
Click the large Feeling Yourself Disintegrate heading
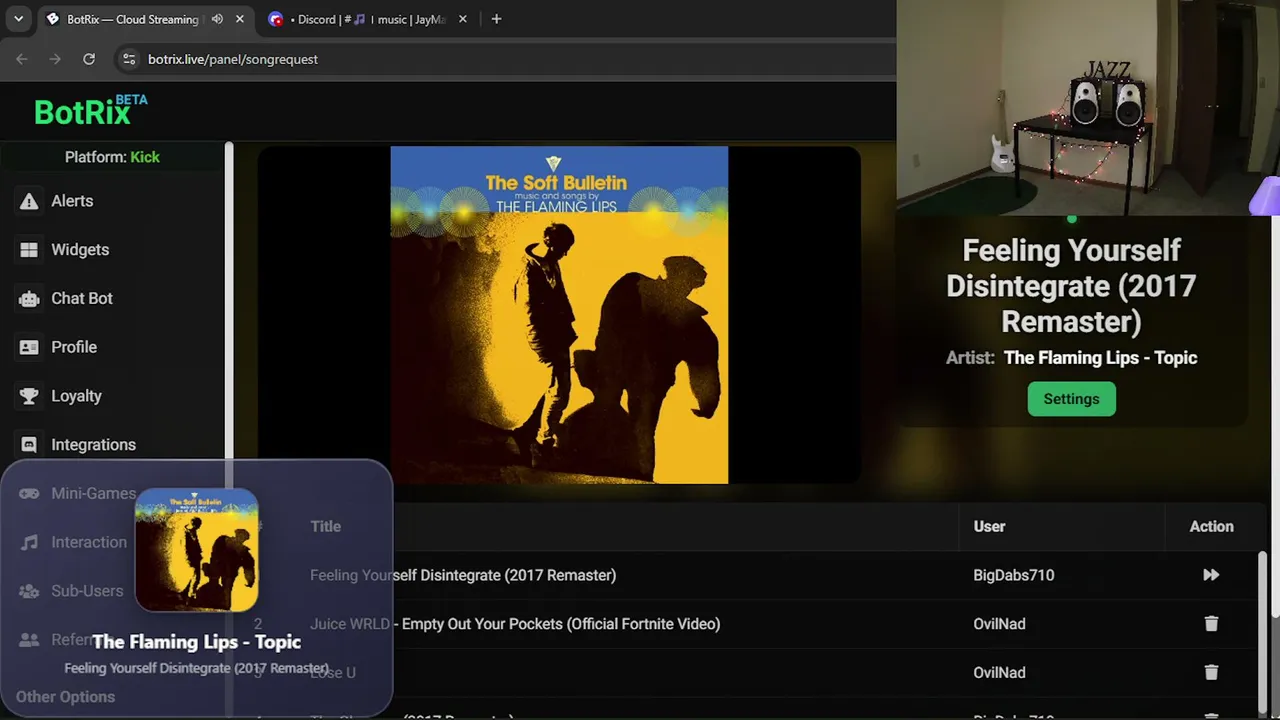pyautogui.click(x=1071, y=286)
